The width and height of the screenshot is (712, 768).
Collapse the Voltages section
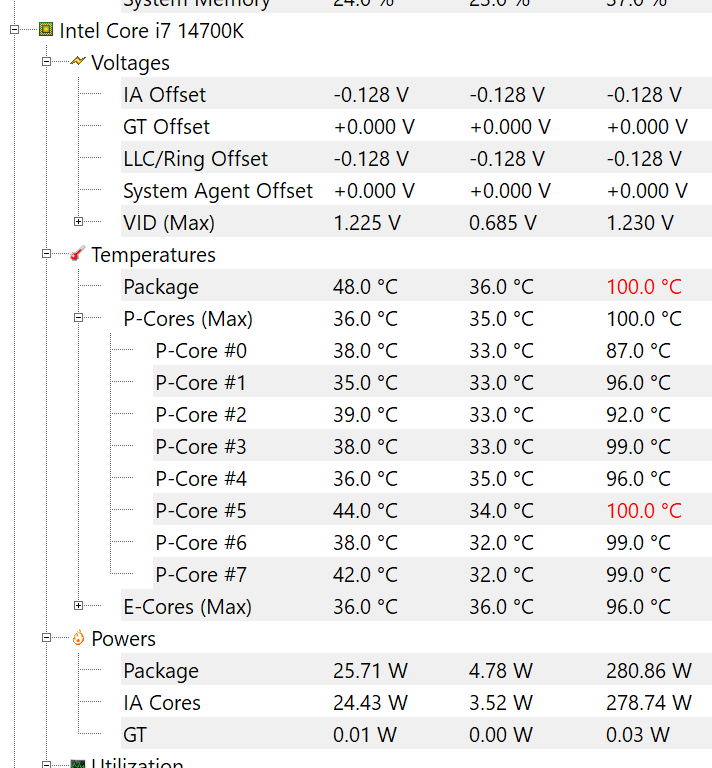coord(46,62)
